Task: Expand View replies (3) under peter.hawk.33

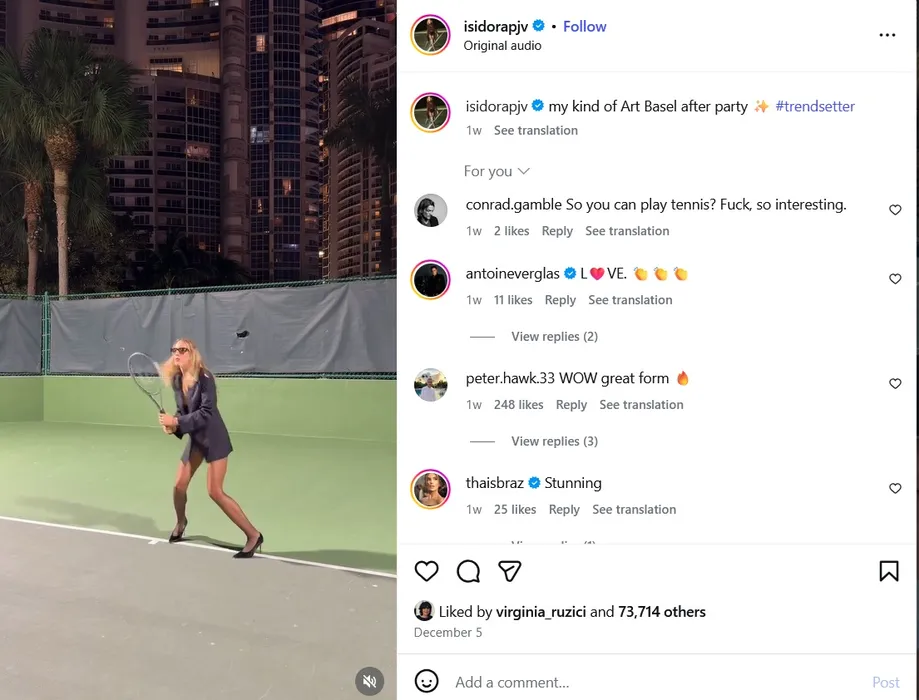Action: pos(554,441)
